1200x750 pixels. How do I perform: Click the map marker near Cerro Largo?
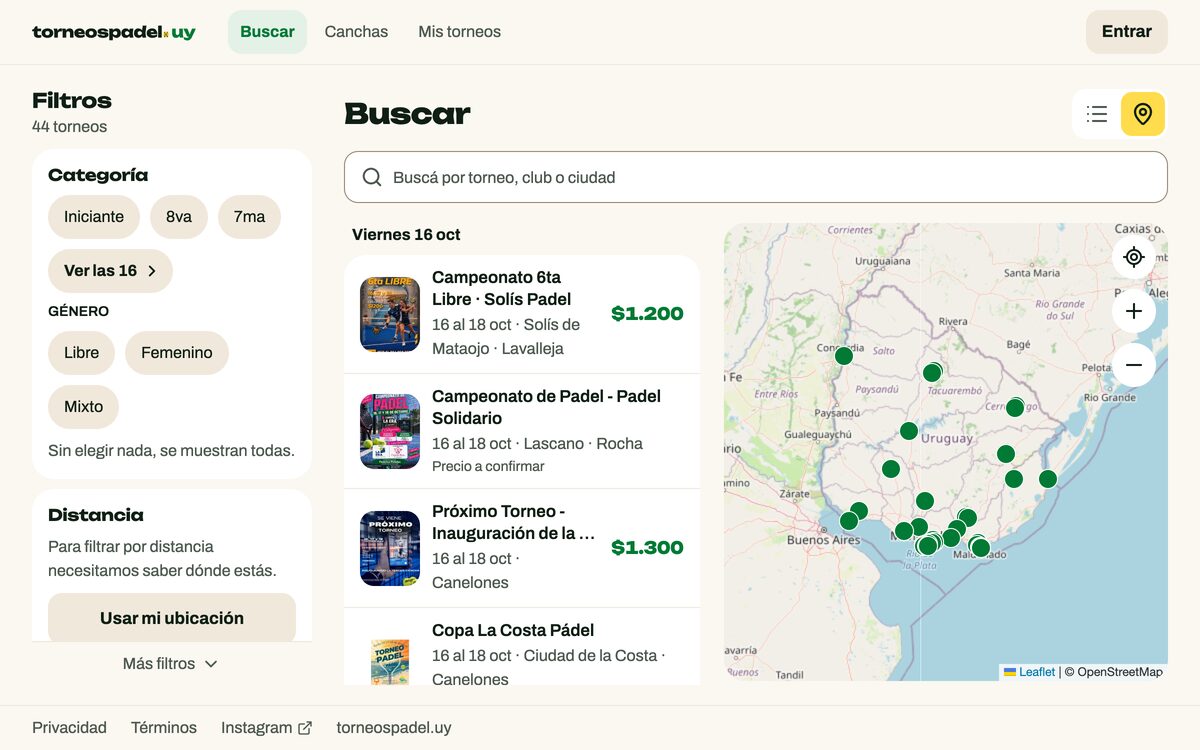(x=1015, y=407)
